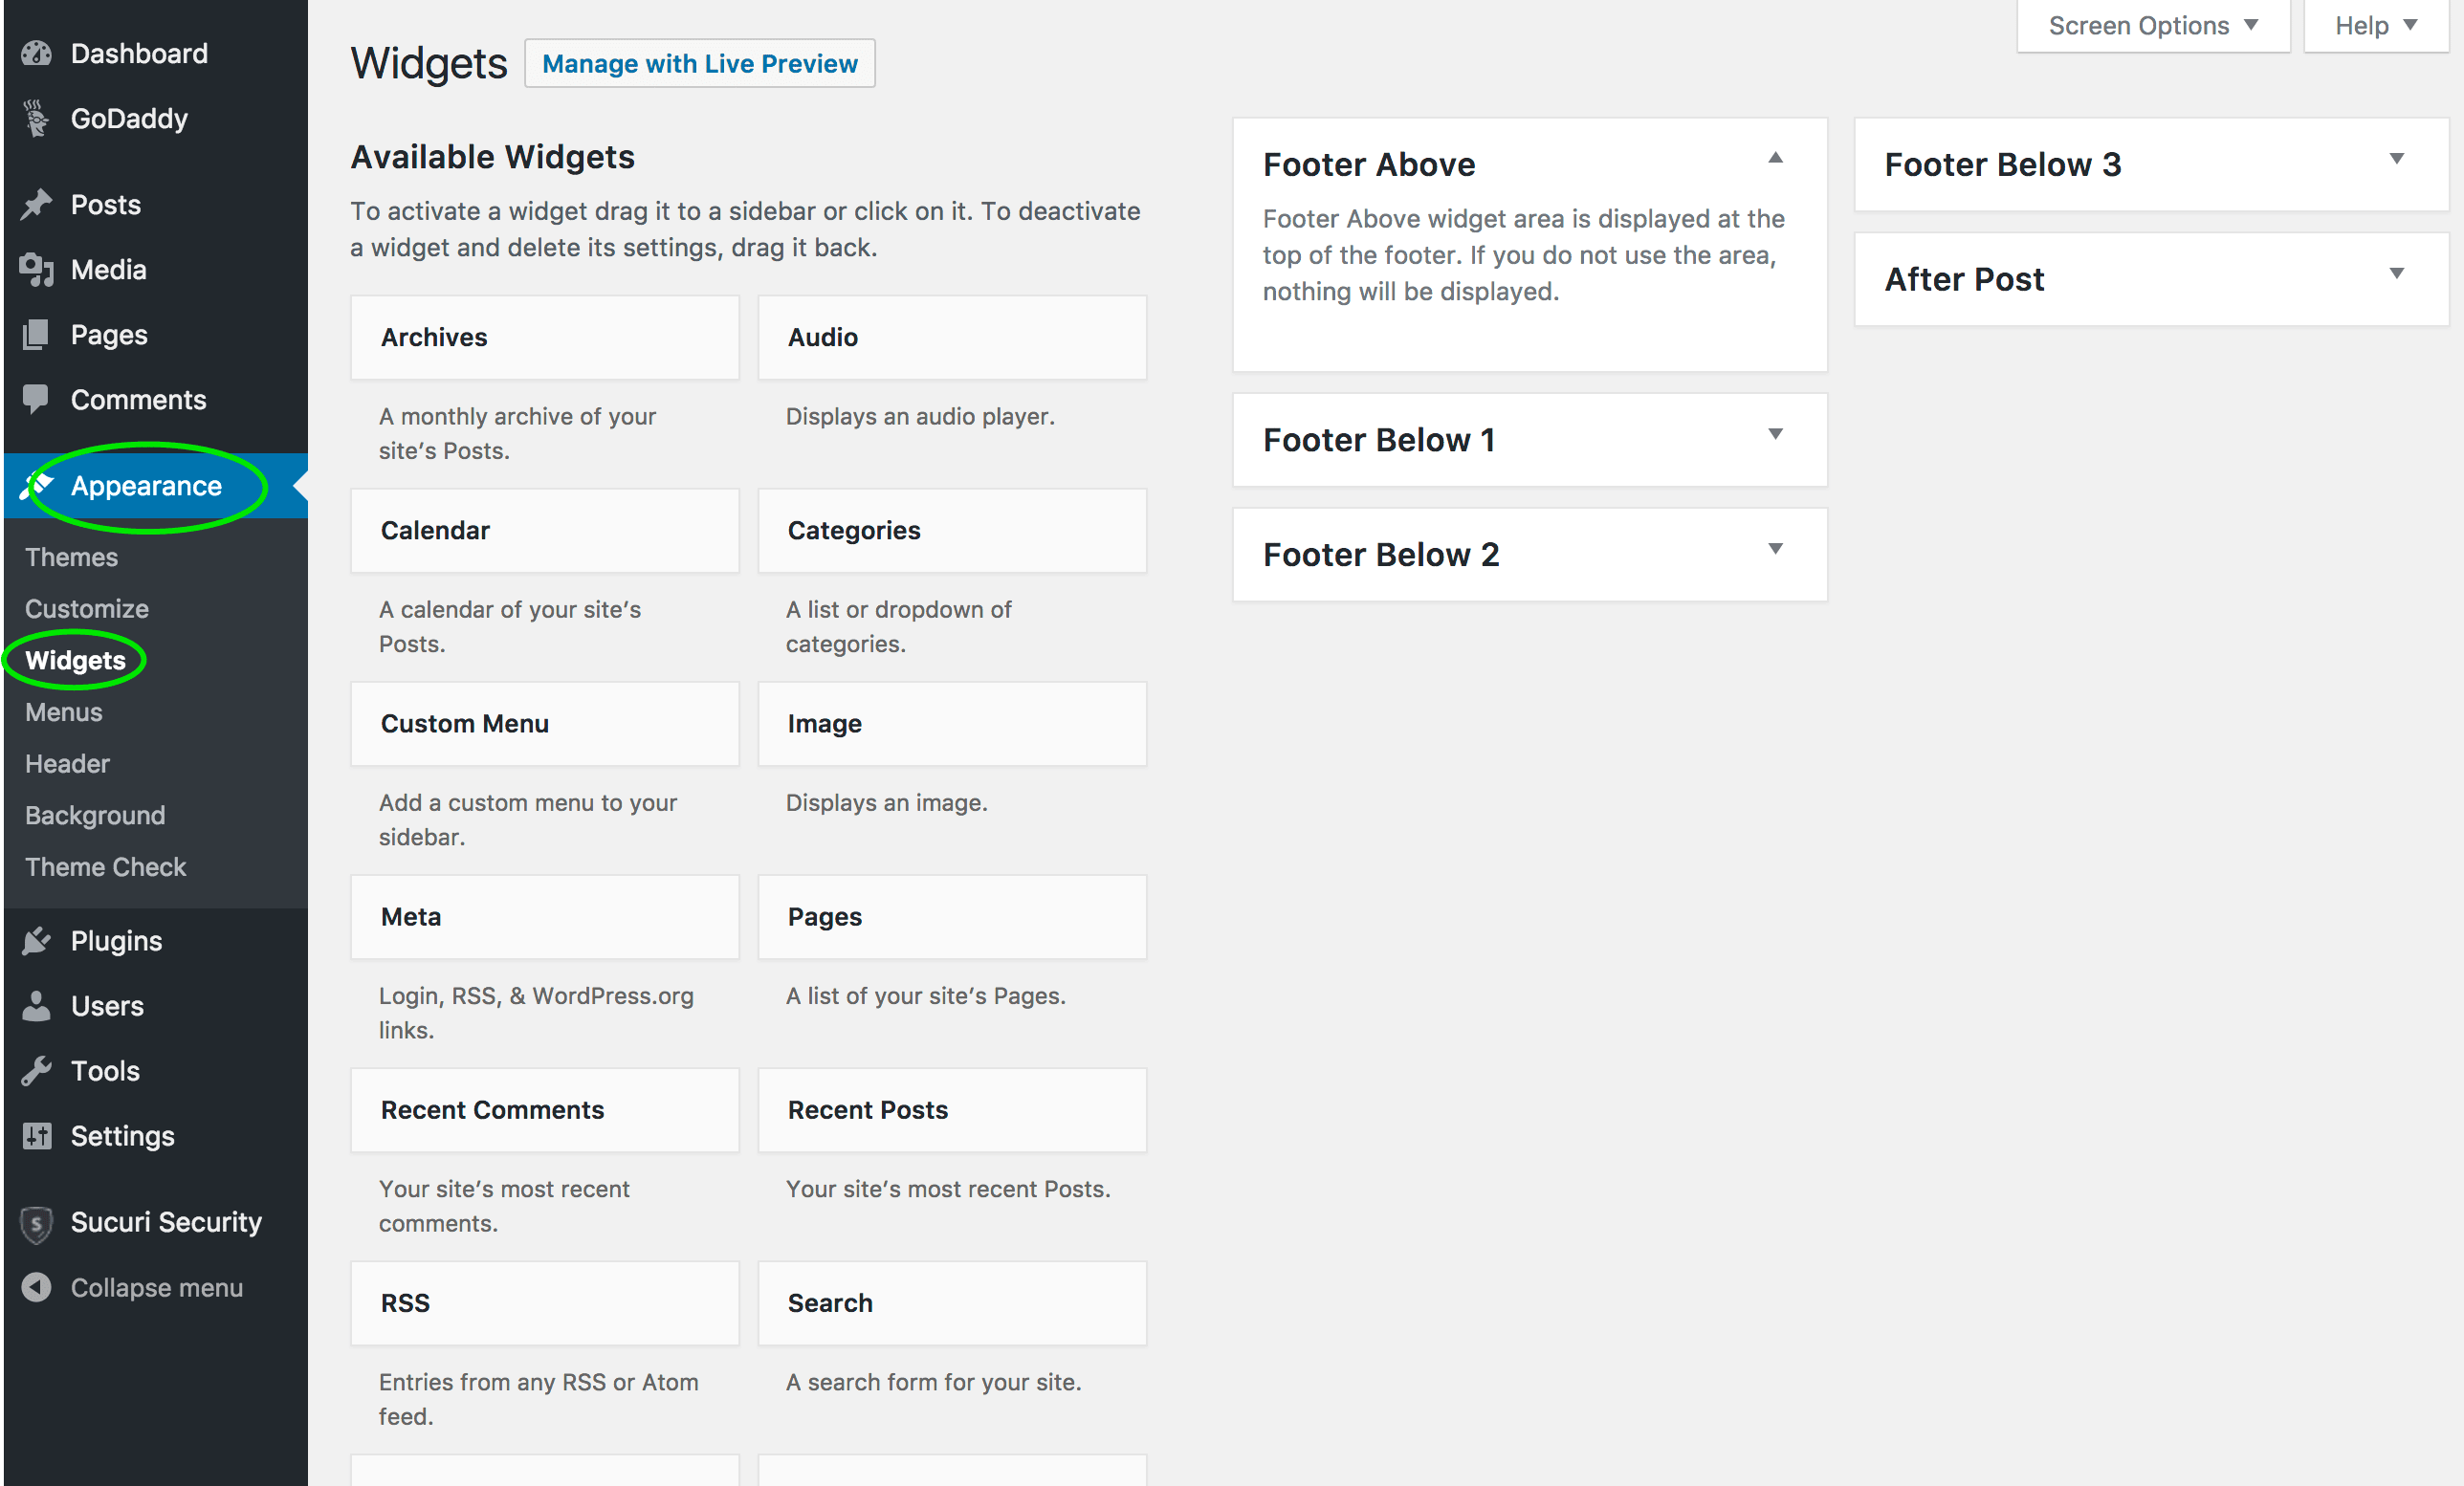Open the GoDaddy menu item
This screenshot has width=2464, height=1486.
154,118
